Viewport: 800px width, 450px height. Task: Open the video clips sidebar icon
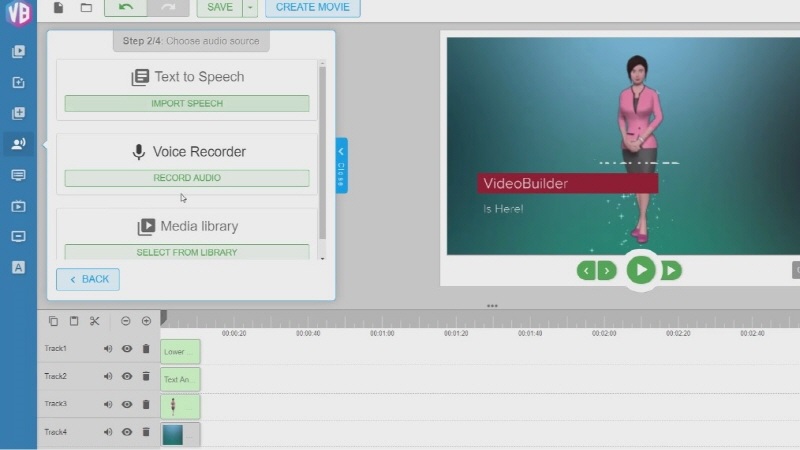(x=18, y=206)
